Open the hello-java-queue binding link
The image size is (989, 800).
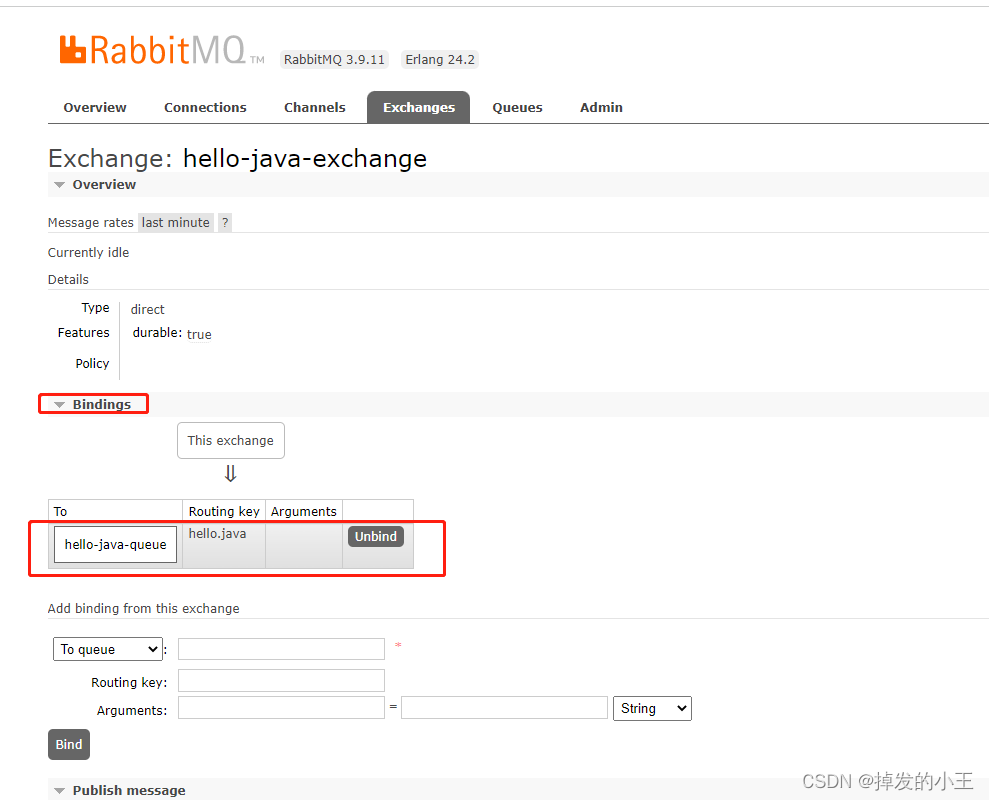(x=115, y=544)
